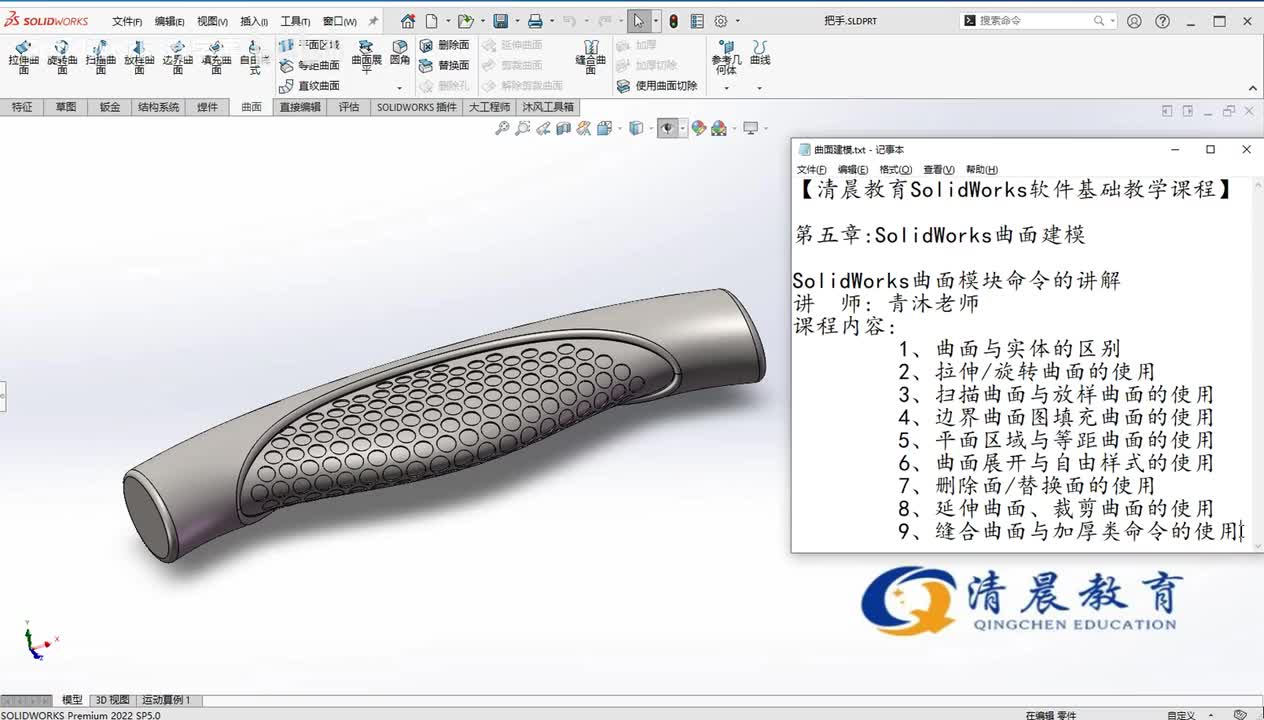Image resolution: width=1264 pixels, height=720 pixels.
Task: Click the Print icon
Action: 535,21
